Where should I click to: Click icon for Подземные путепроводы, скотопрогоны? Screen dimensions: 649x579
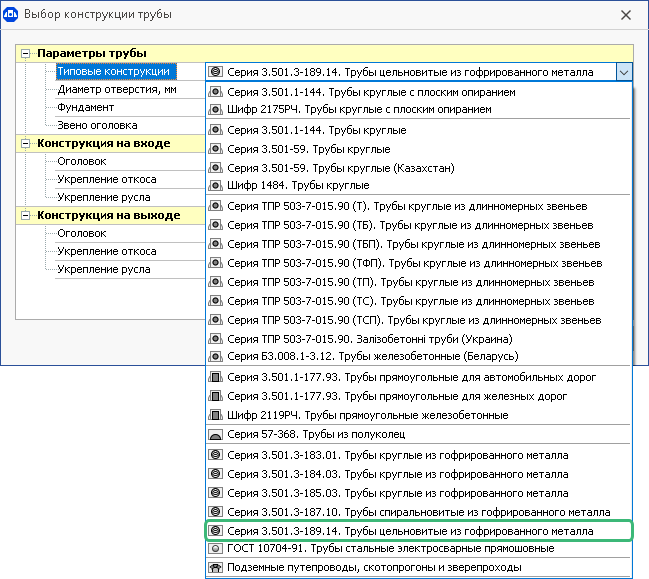(215, 567)
